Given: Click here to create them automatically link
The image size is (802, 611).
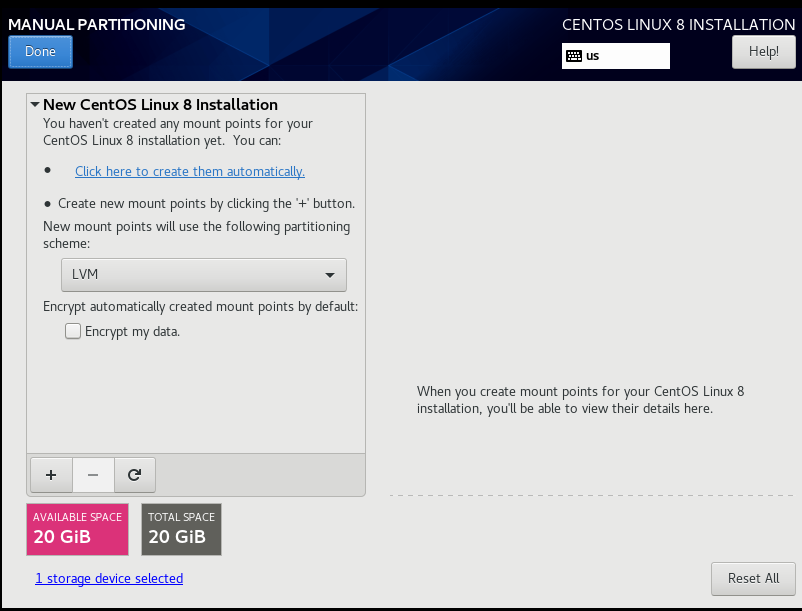Looking at the screenshot, I should [190, 171].
